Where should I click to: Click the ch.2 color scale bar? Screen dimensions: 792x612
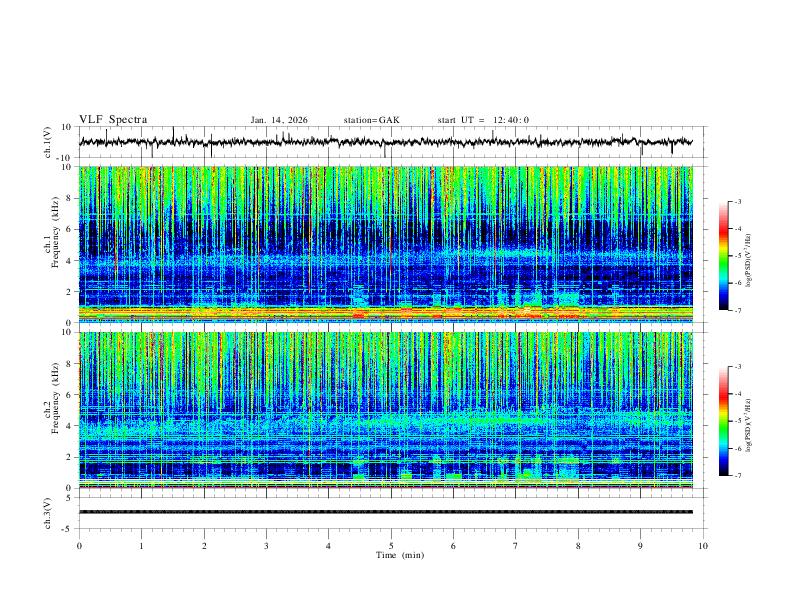723,421
